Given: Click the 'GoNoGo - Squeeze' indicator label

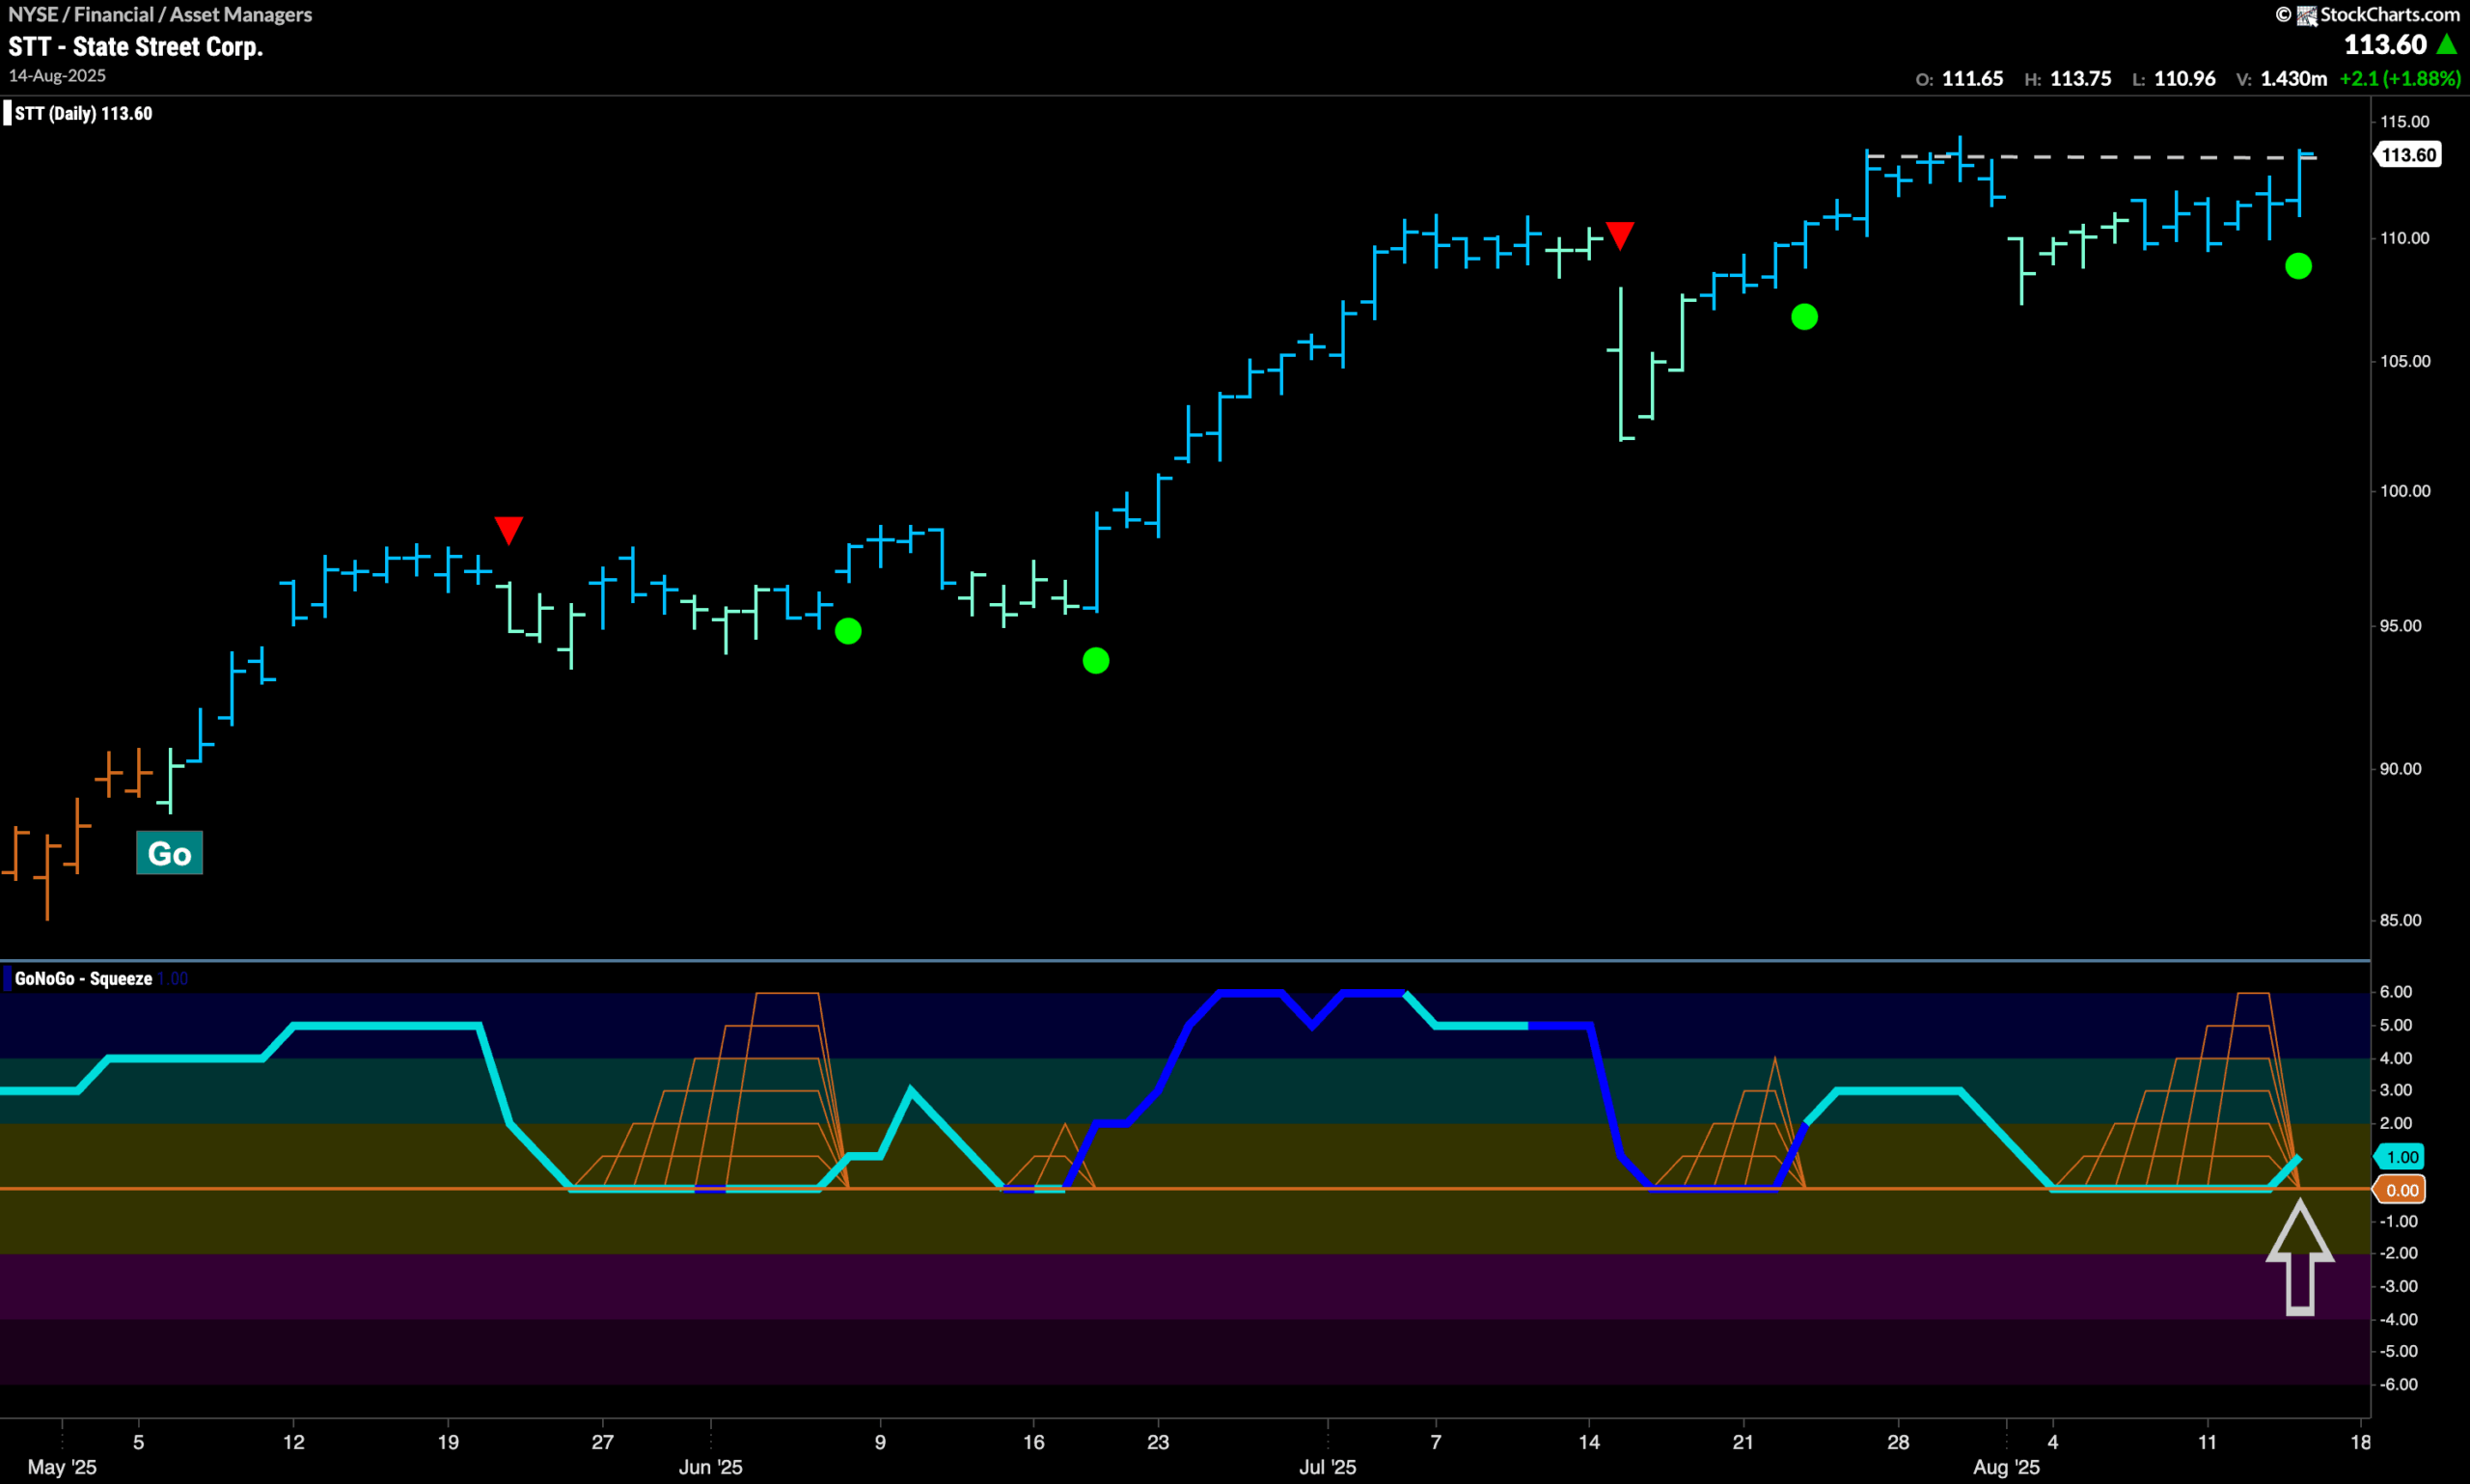Looking at the screenshot, I should 83,978.
